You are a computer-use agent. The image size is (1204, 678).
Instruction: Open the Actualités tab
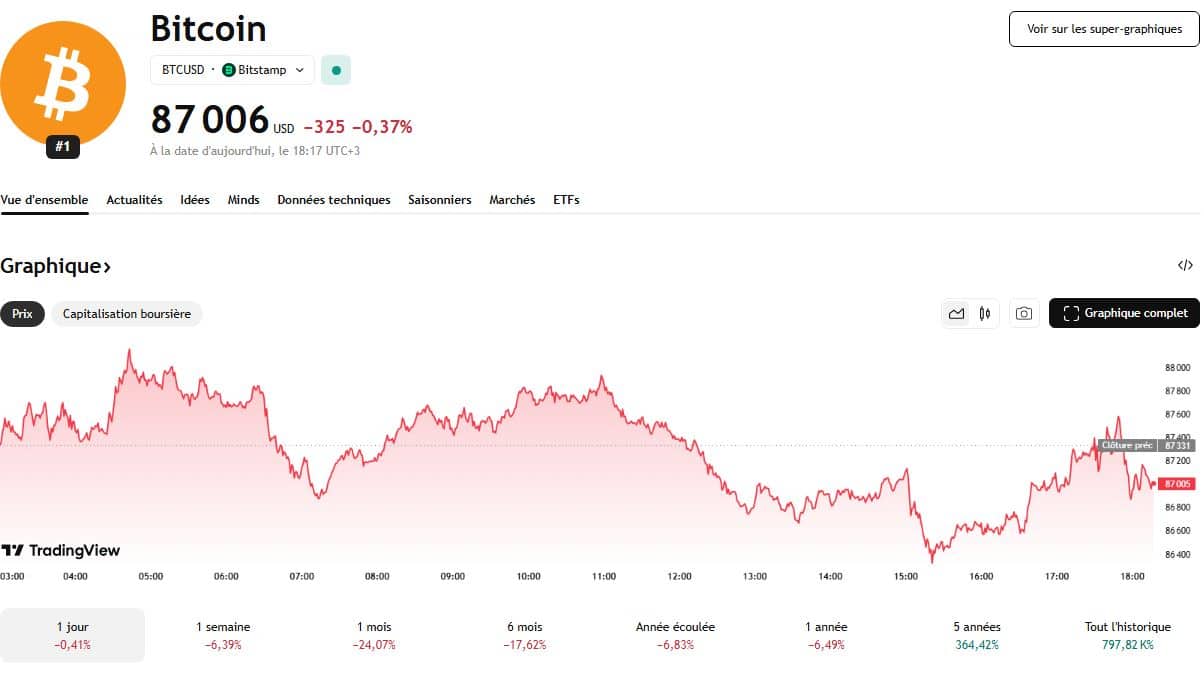pyautogui.click(x=134, y=200)
